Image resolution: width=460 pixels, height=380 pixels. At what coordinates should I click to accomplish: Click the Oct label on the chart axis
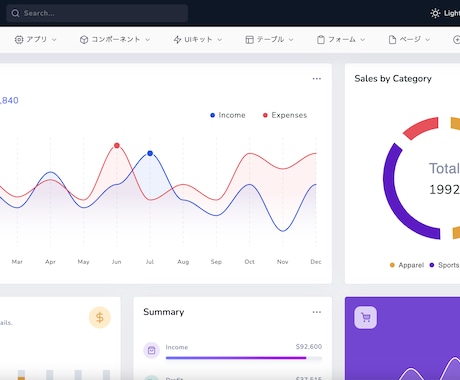(249, 262)
